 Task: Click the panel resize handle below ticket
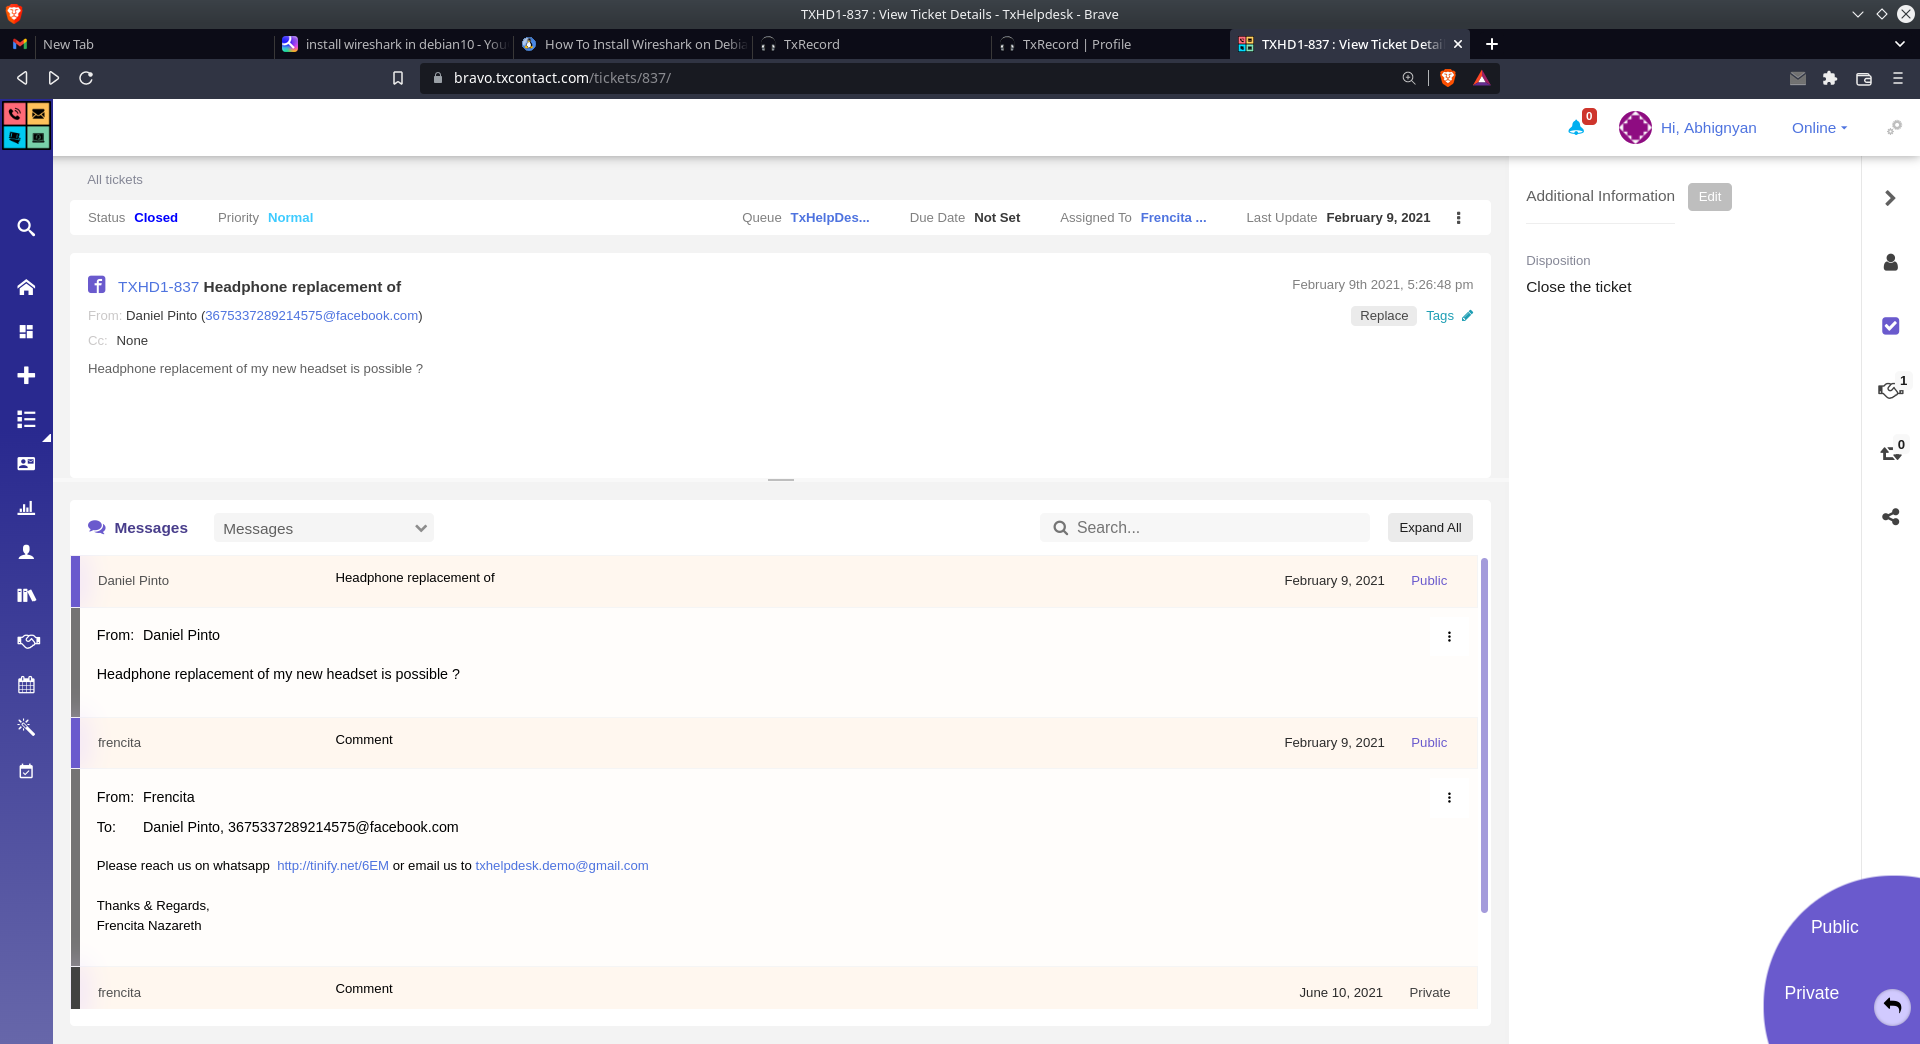click(x=781, y=480)
